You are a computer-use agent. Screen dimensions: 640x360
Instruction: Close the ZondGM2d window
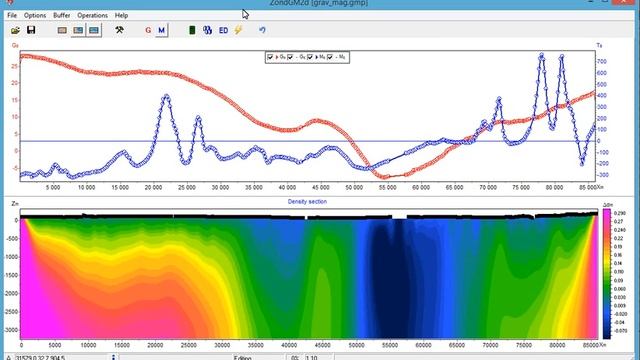624,2
